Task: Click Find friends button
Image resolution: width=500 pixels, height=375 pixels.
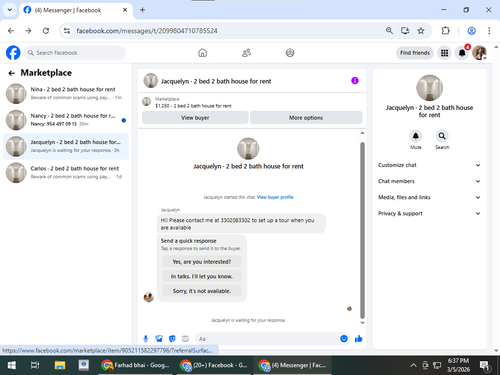Action: 415,53
